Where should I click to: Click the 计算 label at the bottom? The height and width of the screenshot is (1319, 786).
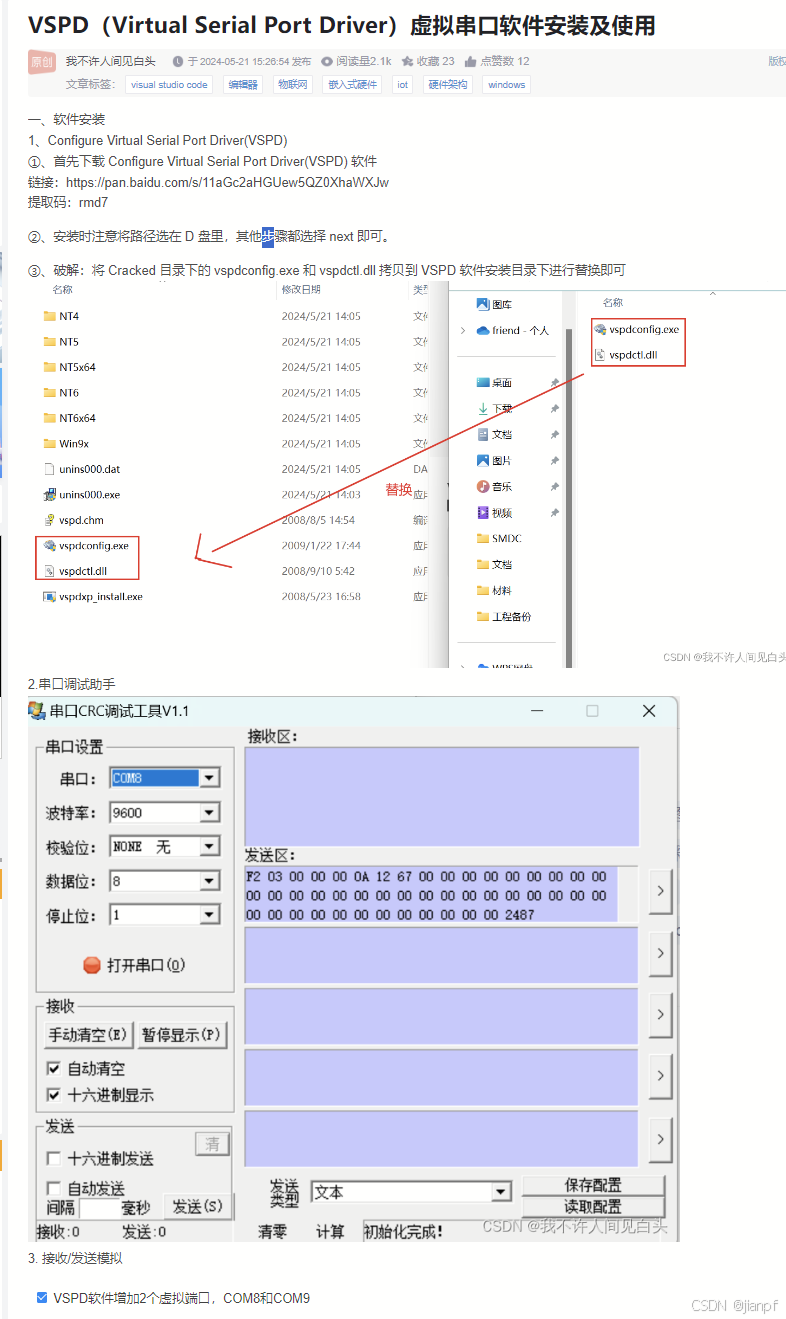330,1231
